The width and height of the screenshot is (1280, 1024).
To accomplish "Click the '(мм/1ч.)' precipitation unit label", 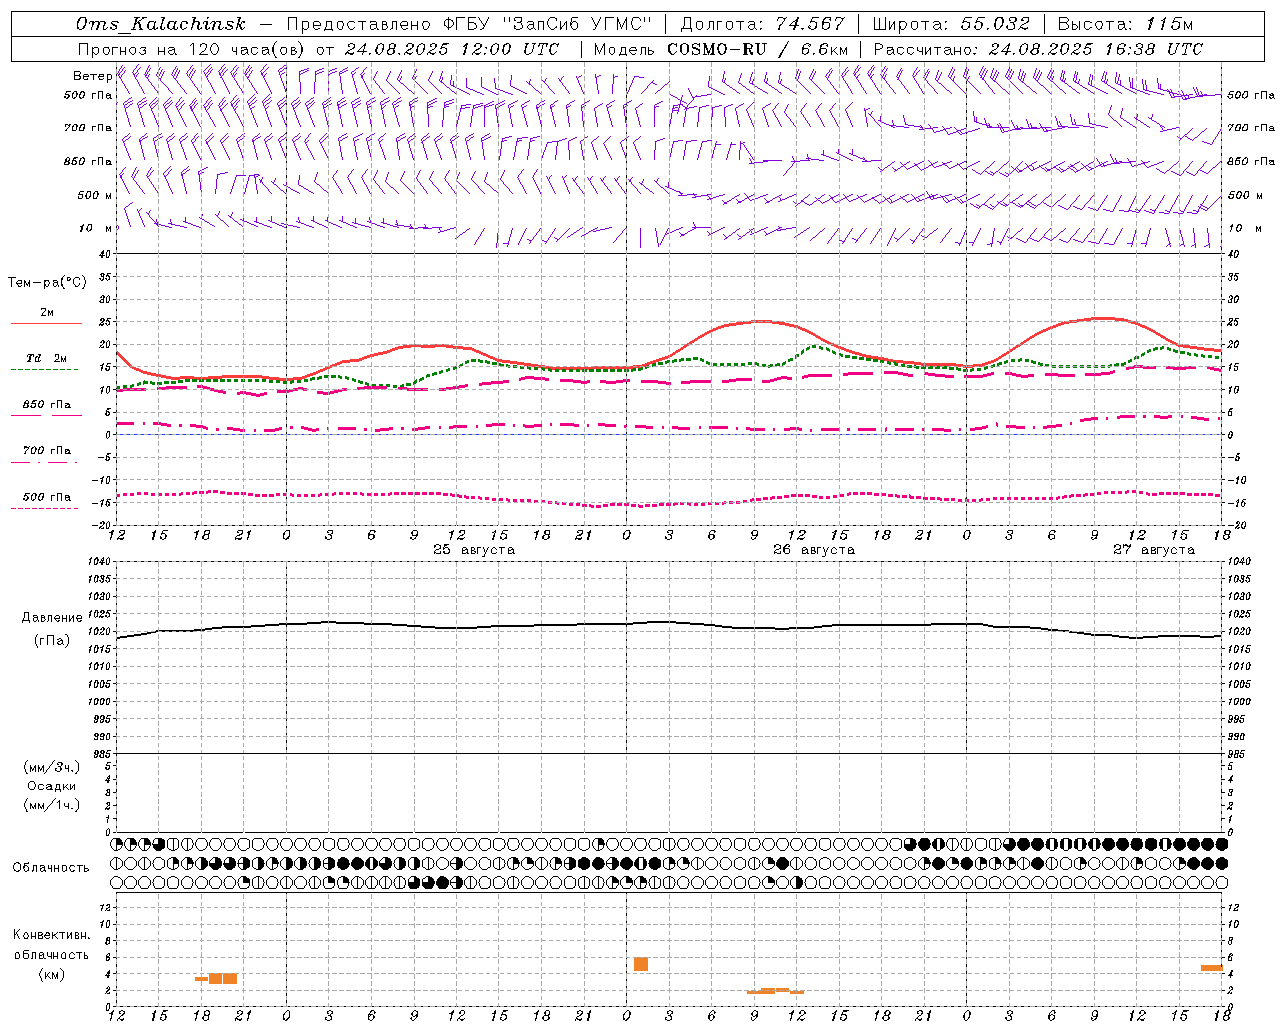I will pos(52,805).
